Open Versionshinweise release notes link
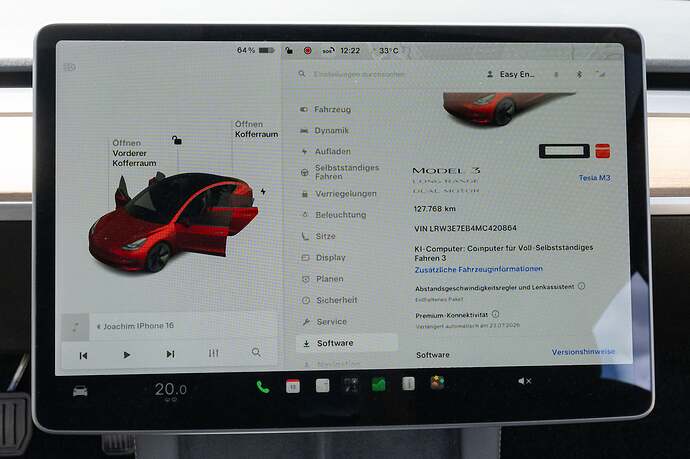This screenshot has width=690, height=459. click(x=583, y=352)
